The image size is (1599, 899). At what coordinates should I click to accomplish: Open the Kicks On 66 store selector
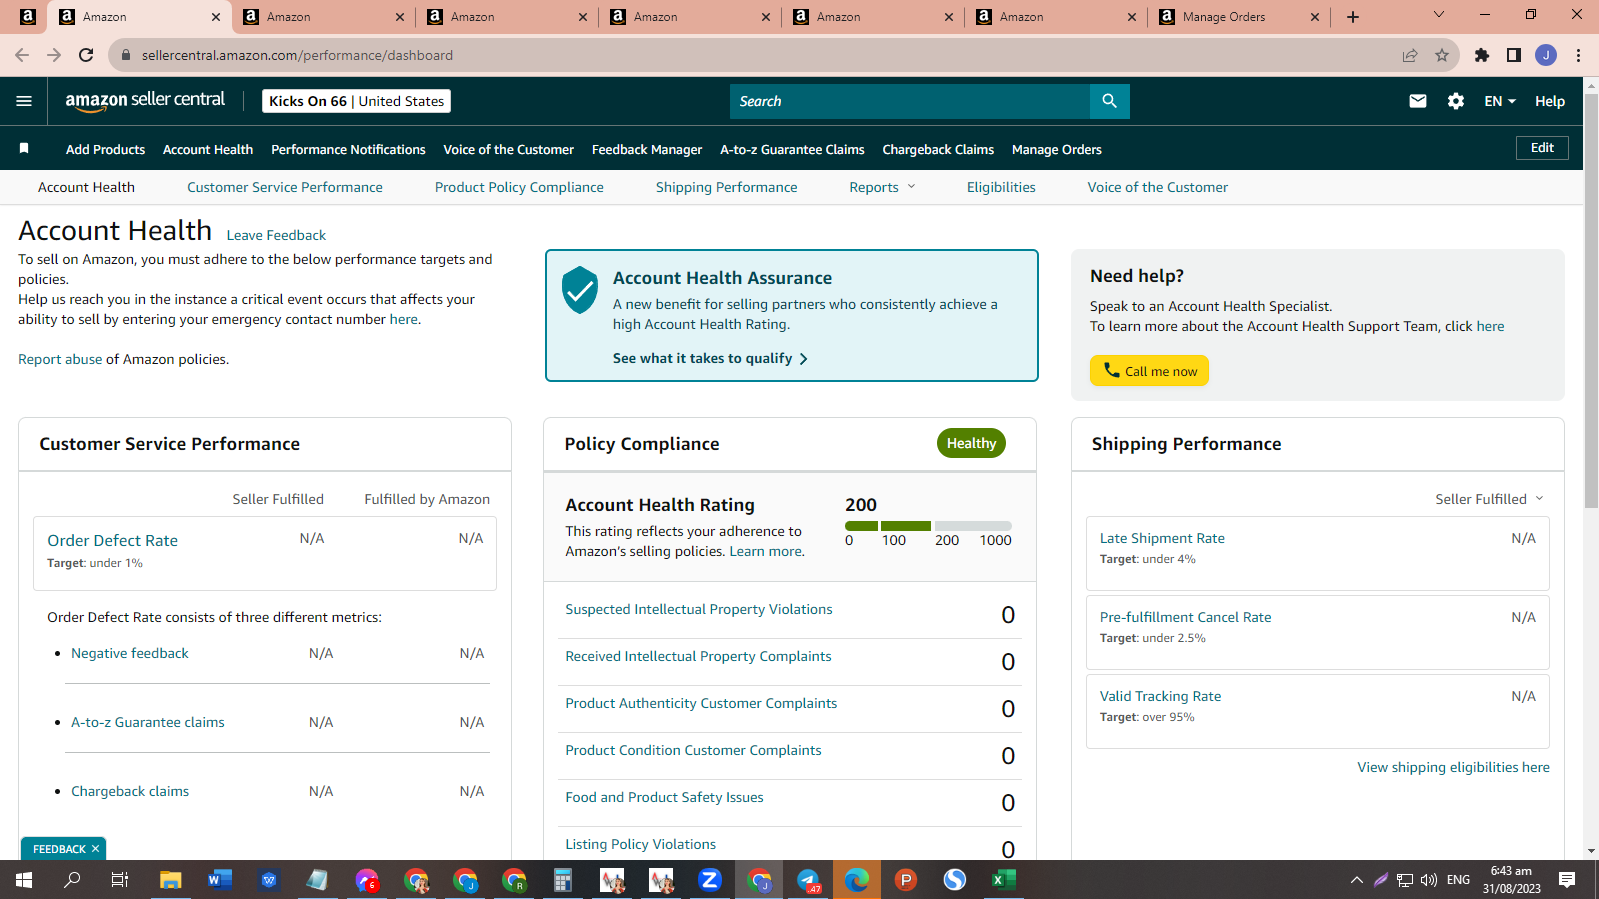[x=356, y=101]
